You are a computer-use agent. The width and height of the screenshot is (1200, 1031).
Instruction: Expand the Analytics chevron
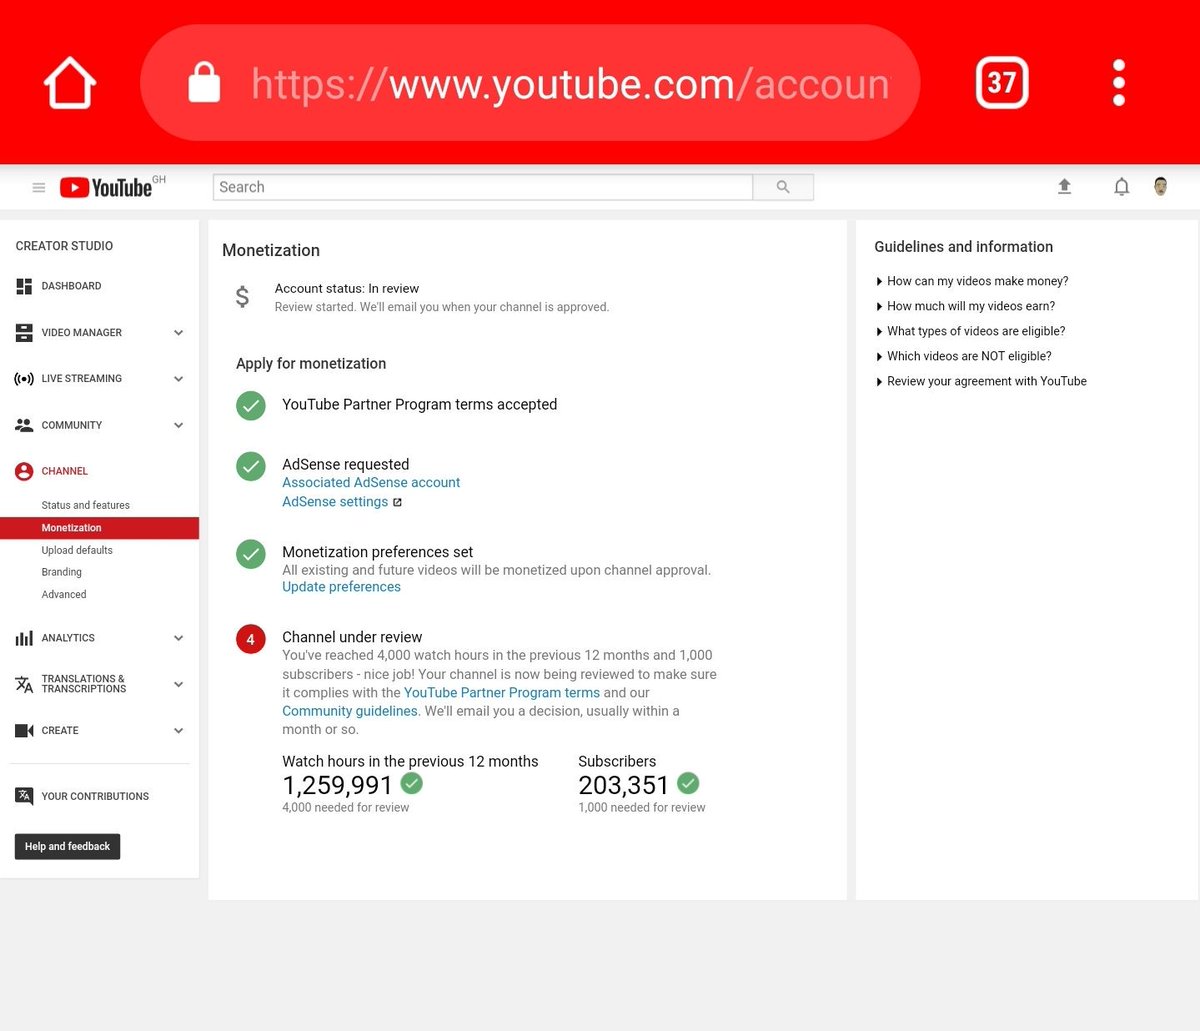[x=178, y=638]
